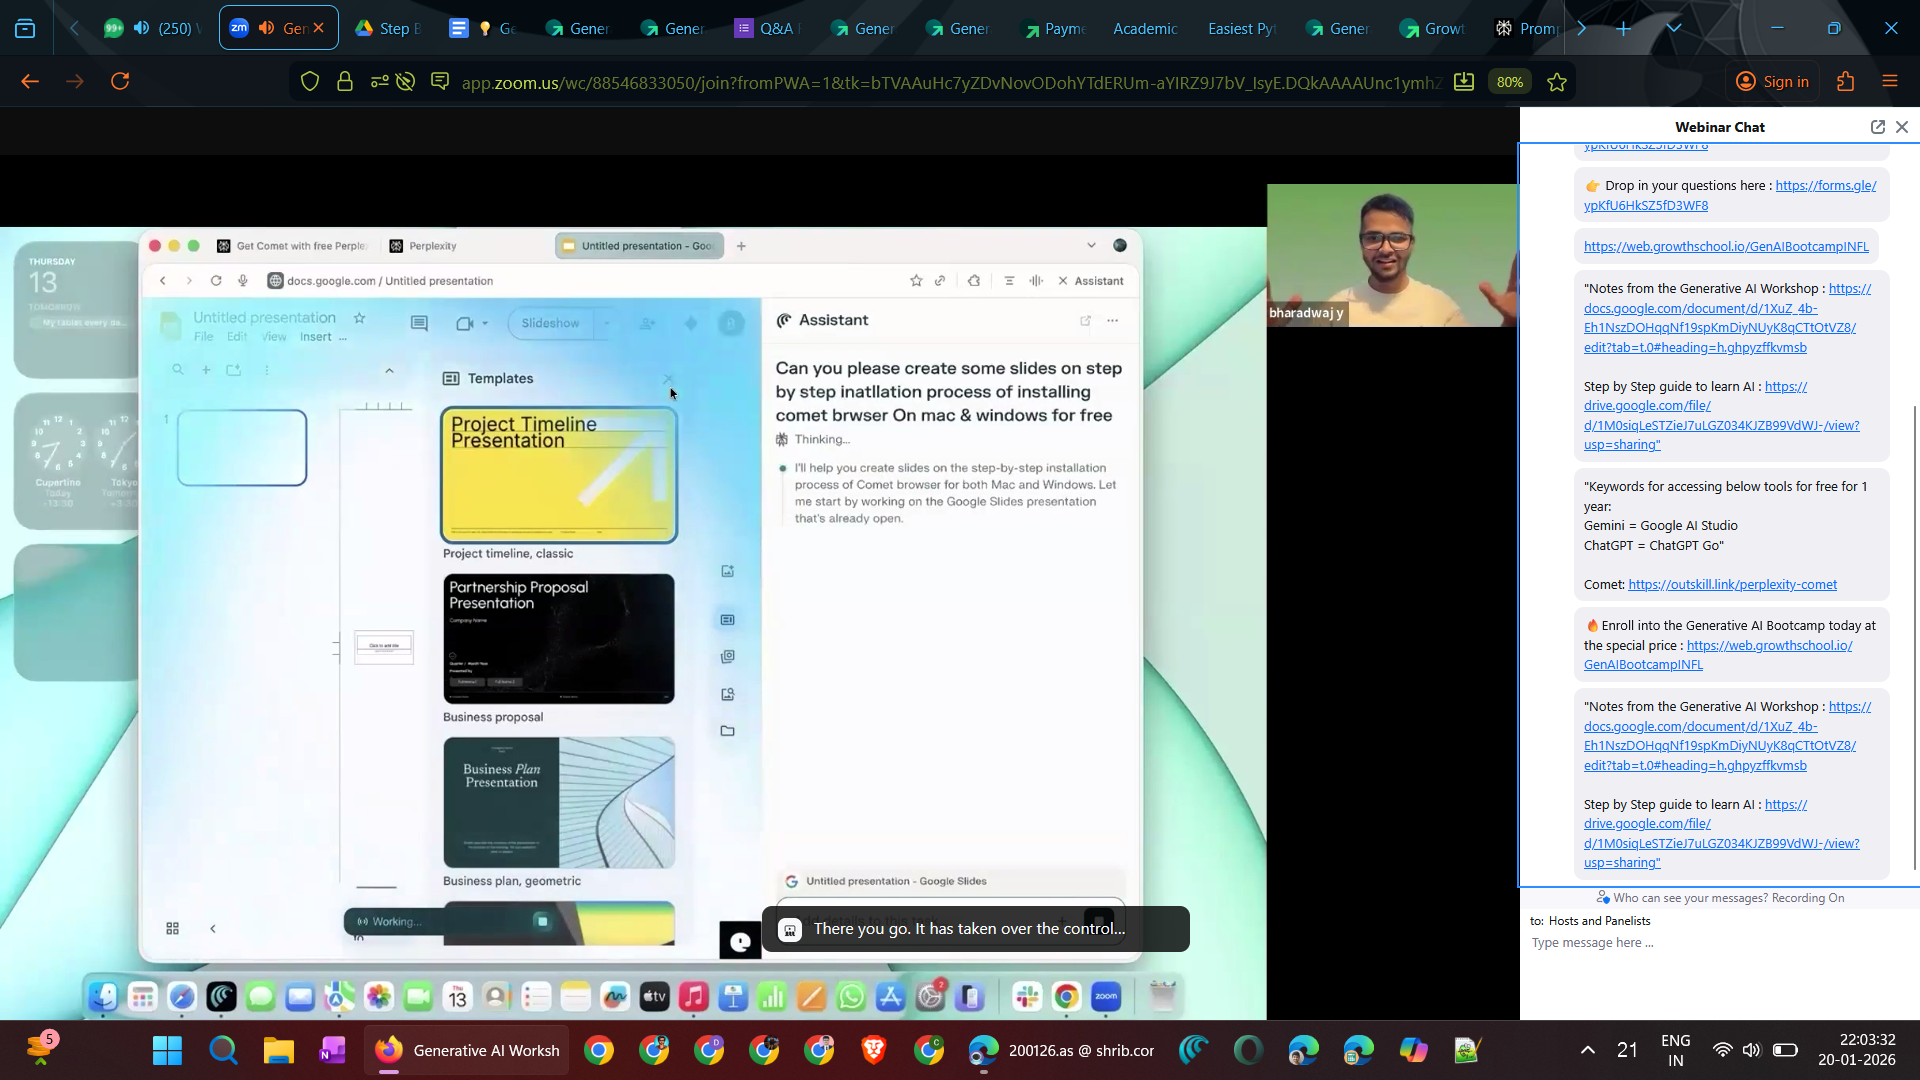The image size is (1920, 1080).
Task: Toggle the blocked autoplay permission icon
Action: point(405,82)
